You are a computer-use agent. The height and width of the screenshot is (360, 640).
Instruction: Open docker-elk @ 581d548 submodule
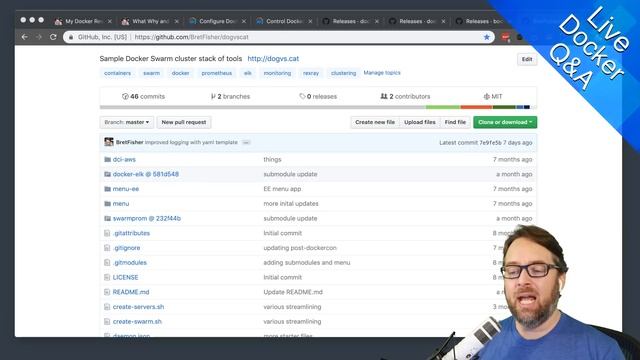coord(146,174)
